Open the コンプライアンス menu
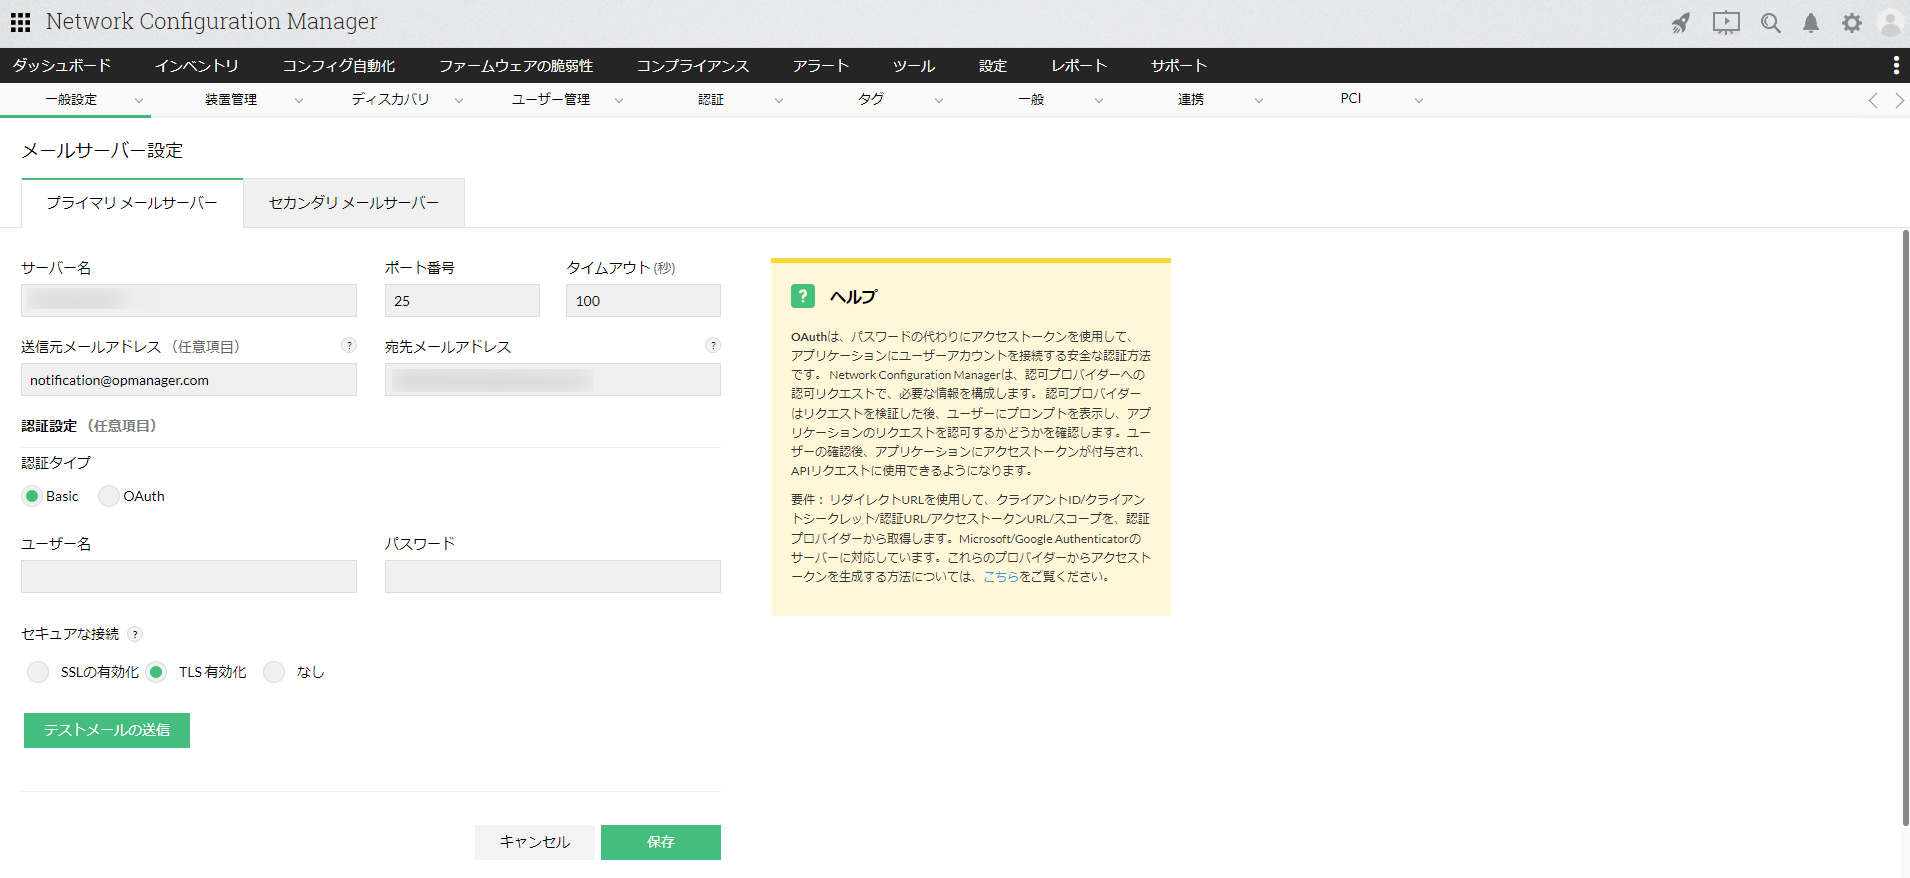Image resolution: width=1910 pixels, height=878 pixels. pyautogui.click(x=692, y=66)
